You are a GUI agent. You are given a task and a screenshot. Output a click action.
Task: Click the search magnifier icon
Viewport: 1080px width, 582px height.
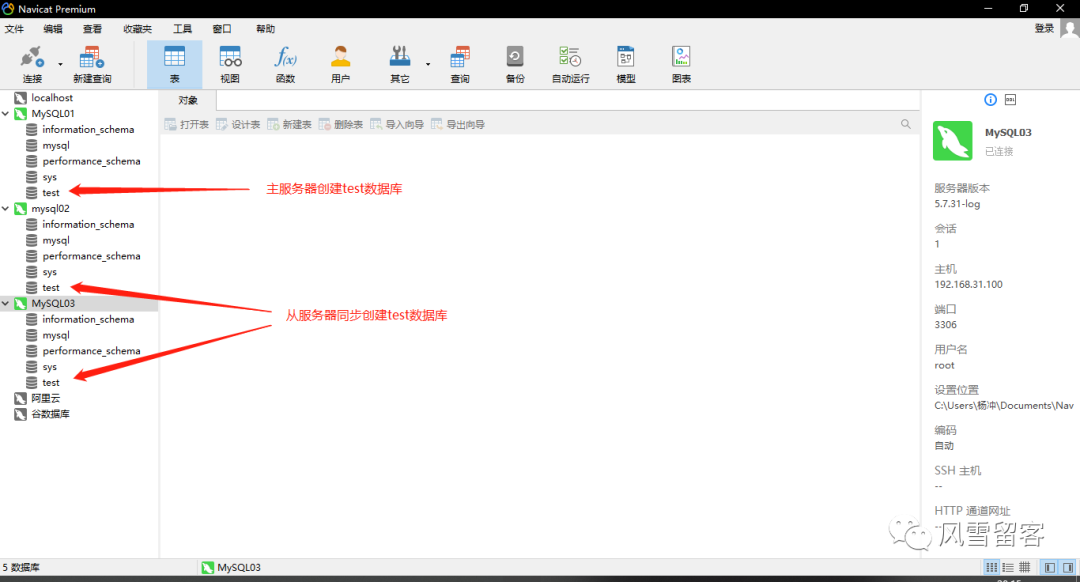(906, 125)
